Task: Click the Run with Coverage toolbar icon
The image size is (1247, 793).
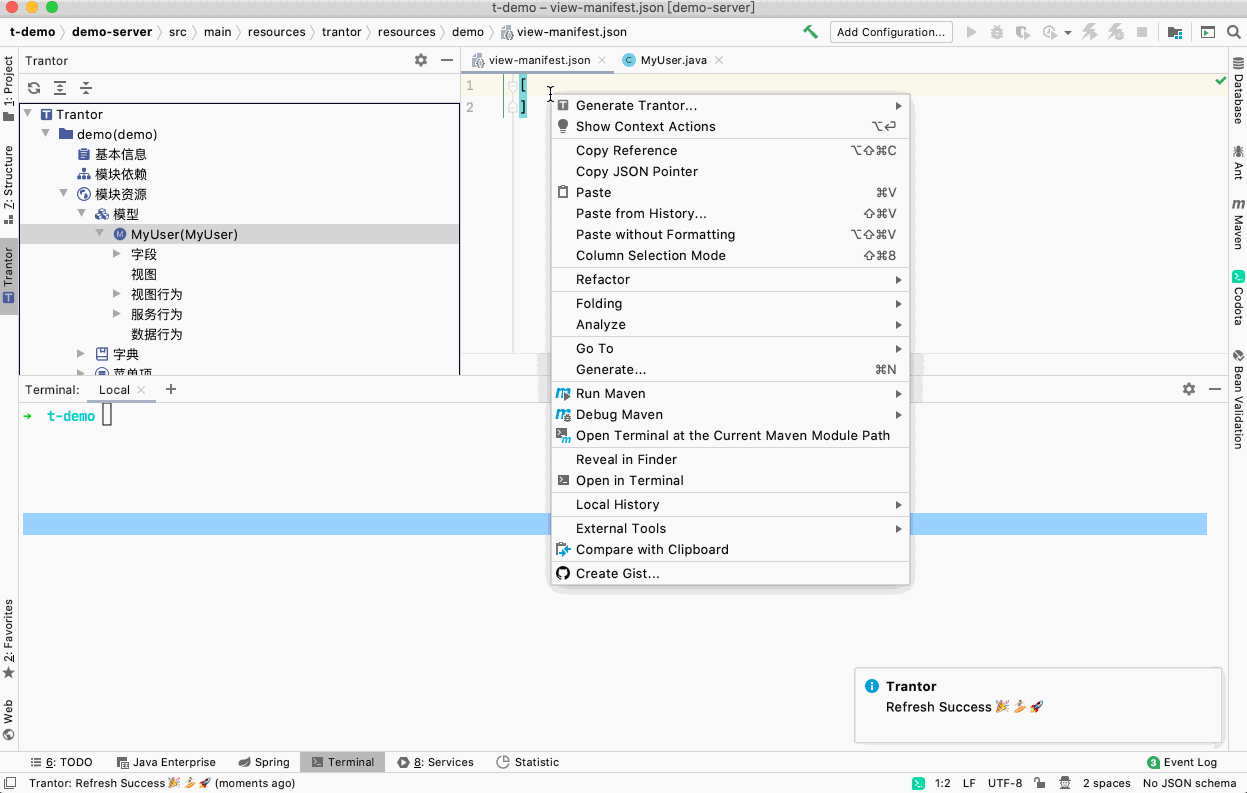Action: pos(1022,32)
